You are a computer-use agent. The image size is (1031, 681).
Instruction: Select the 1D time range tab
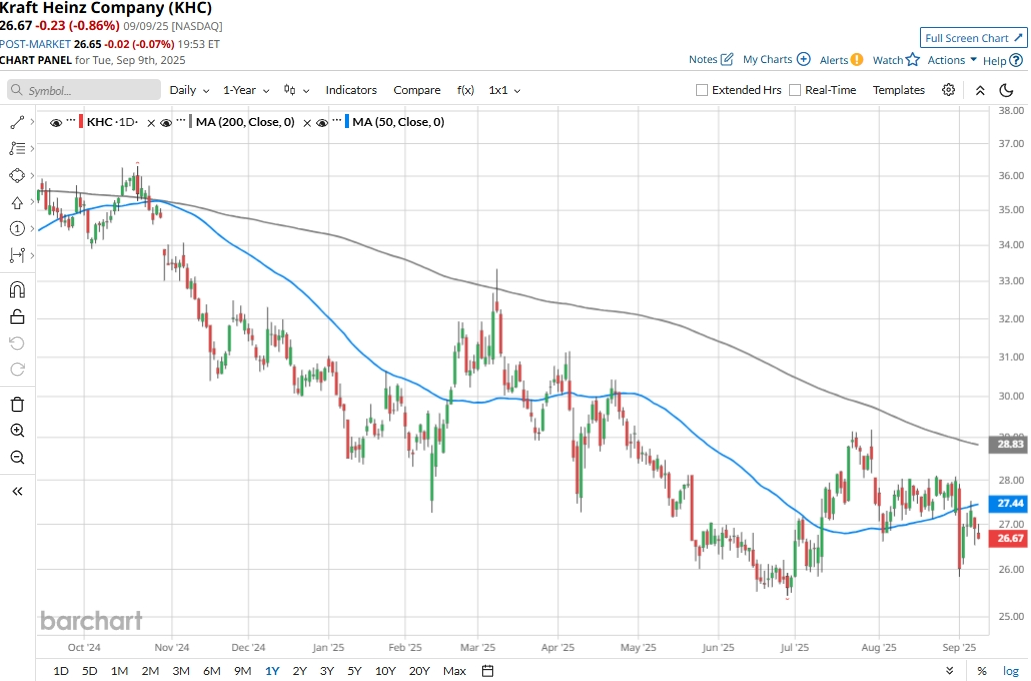point(60,671)
